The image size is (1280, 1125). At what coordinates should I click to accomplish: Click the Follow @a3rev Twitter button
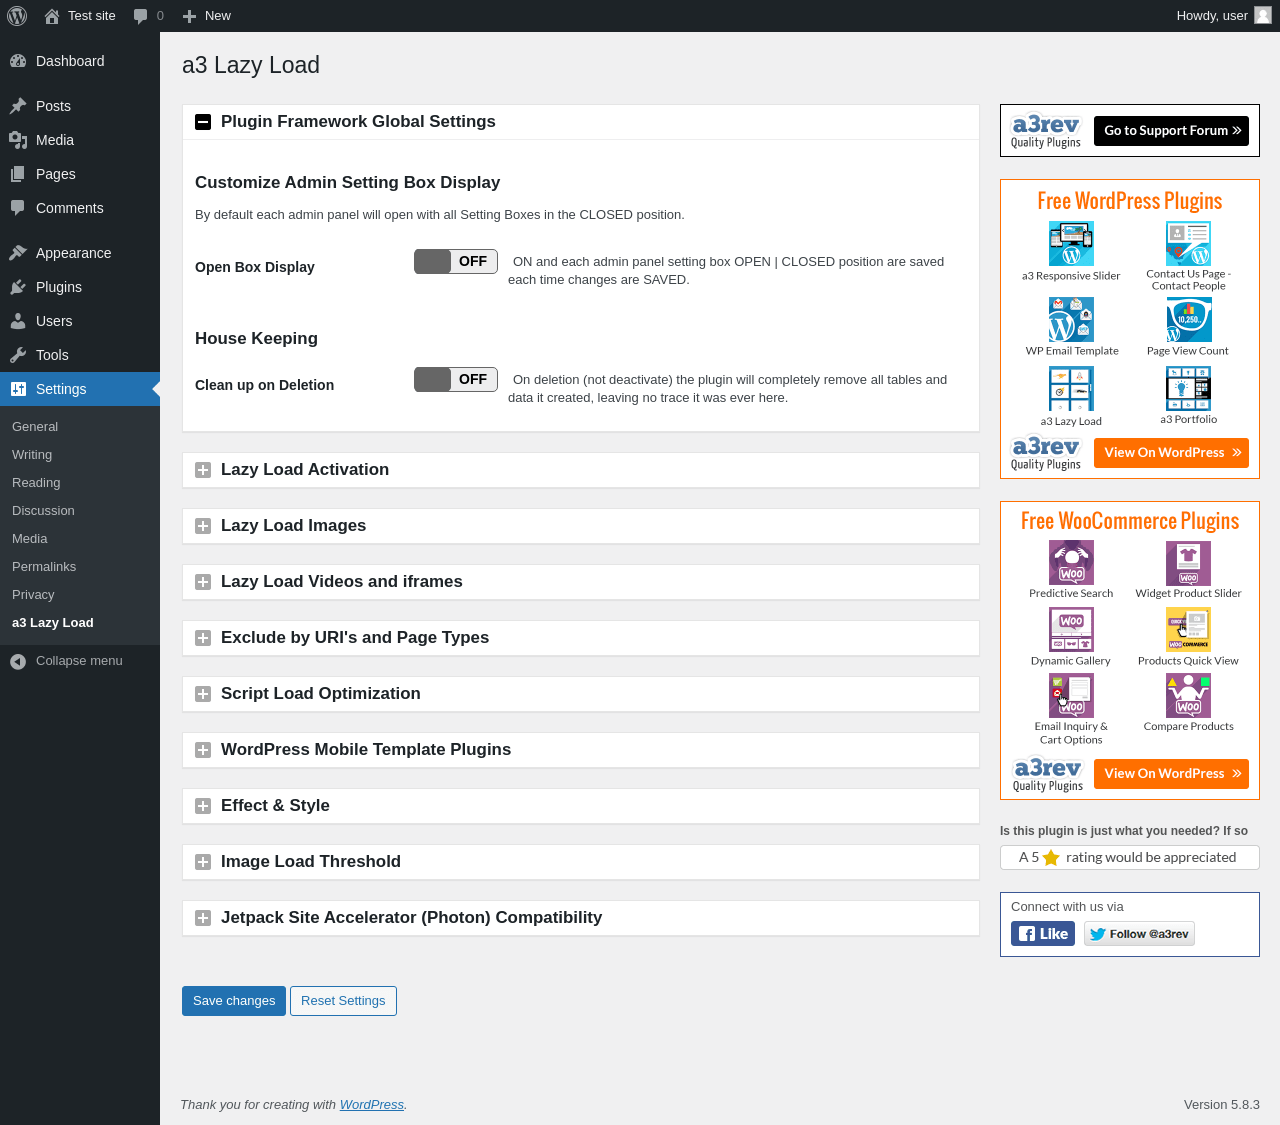click(1139, 934)
